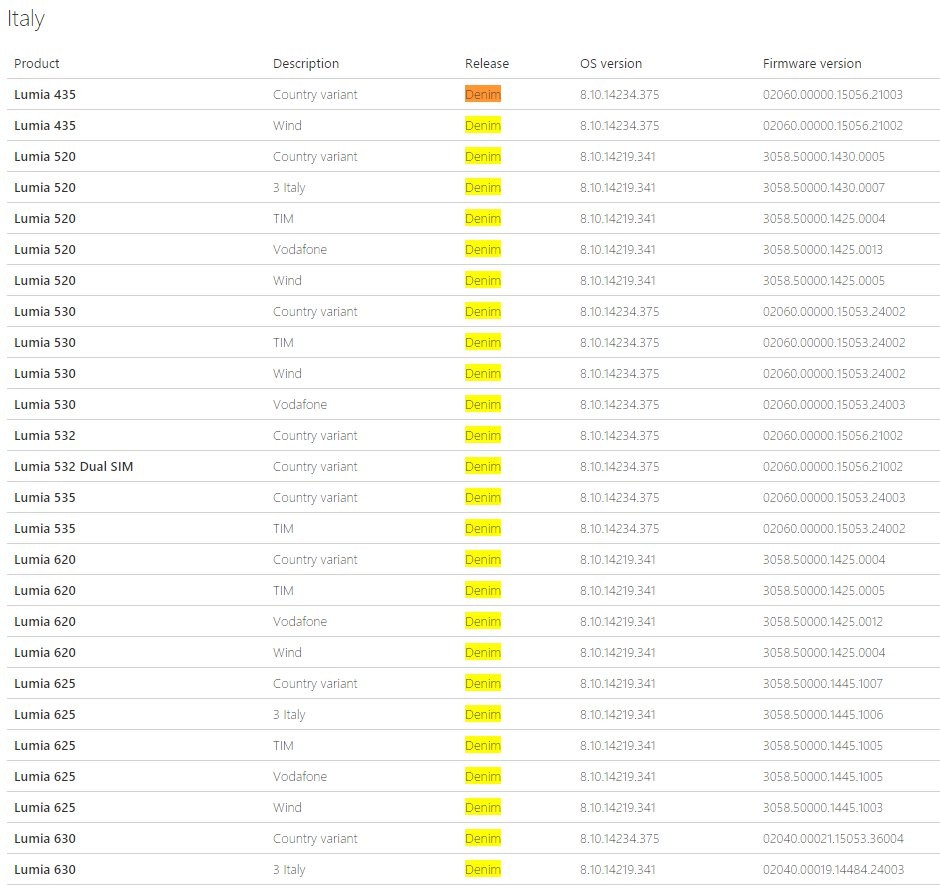This screenshot has width=940, height=885.
Task: Click the Release column header
Action: coord(487,64)
